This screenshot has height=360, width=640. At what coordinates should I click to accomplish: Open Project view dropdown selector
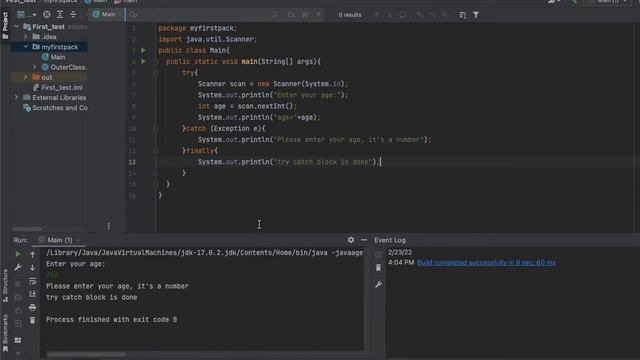27,15
